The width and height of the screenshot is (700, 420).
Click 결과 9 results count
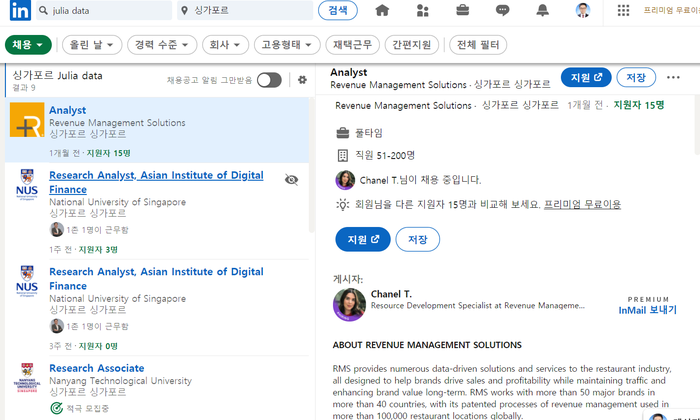[24, 87]
